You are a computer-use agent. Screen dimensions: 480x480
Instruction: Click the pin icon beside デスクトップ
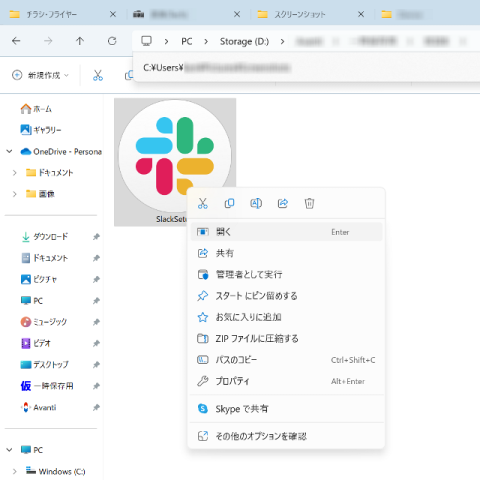96,365
